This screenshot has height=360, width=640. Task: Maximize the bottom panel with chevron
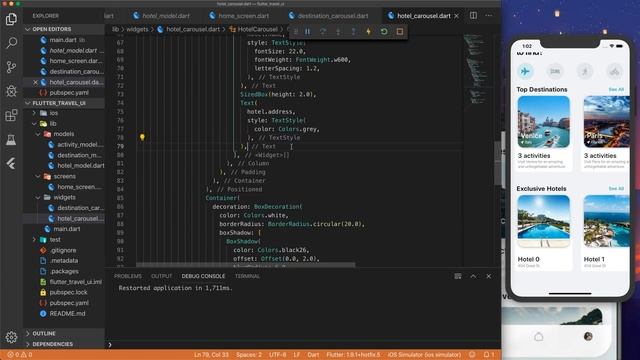pos(473,276)
